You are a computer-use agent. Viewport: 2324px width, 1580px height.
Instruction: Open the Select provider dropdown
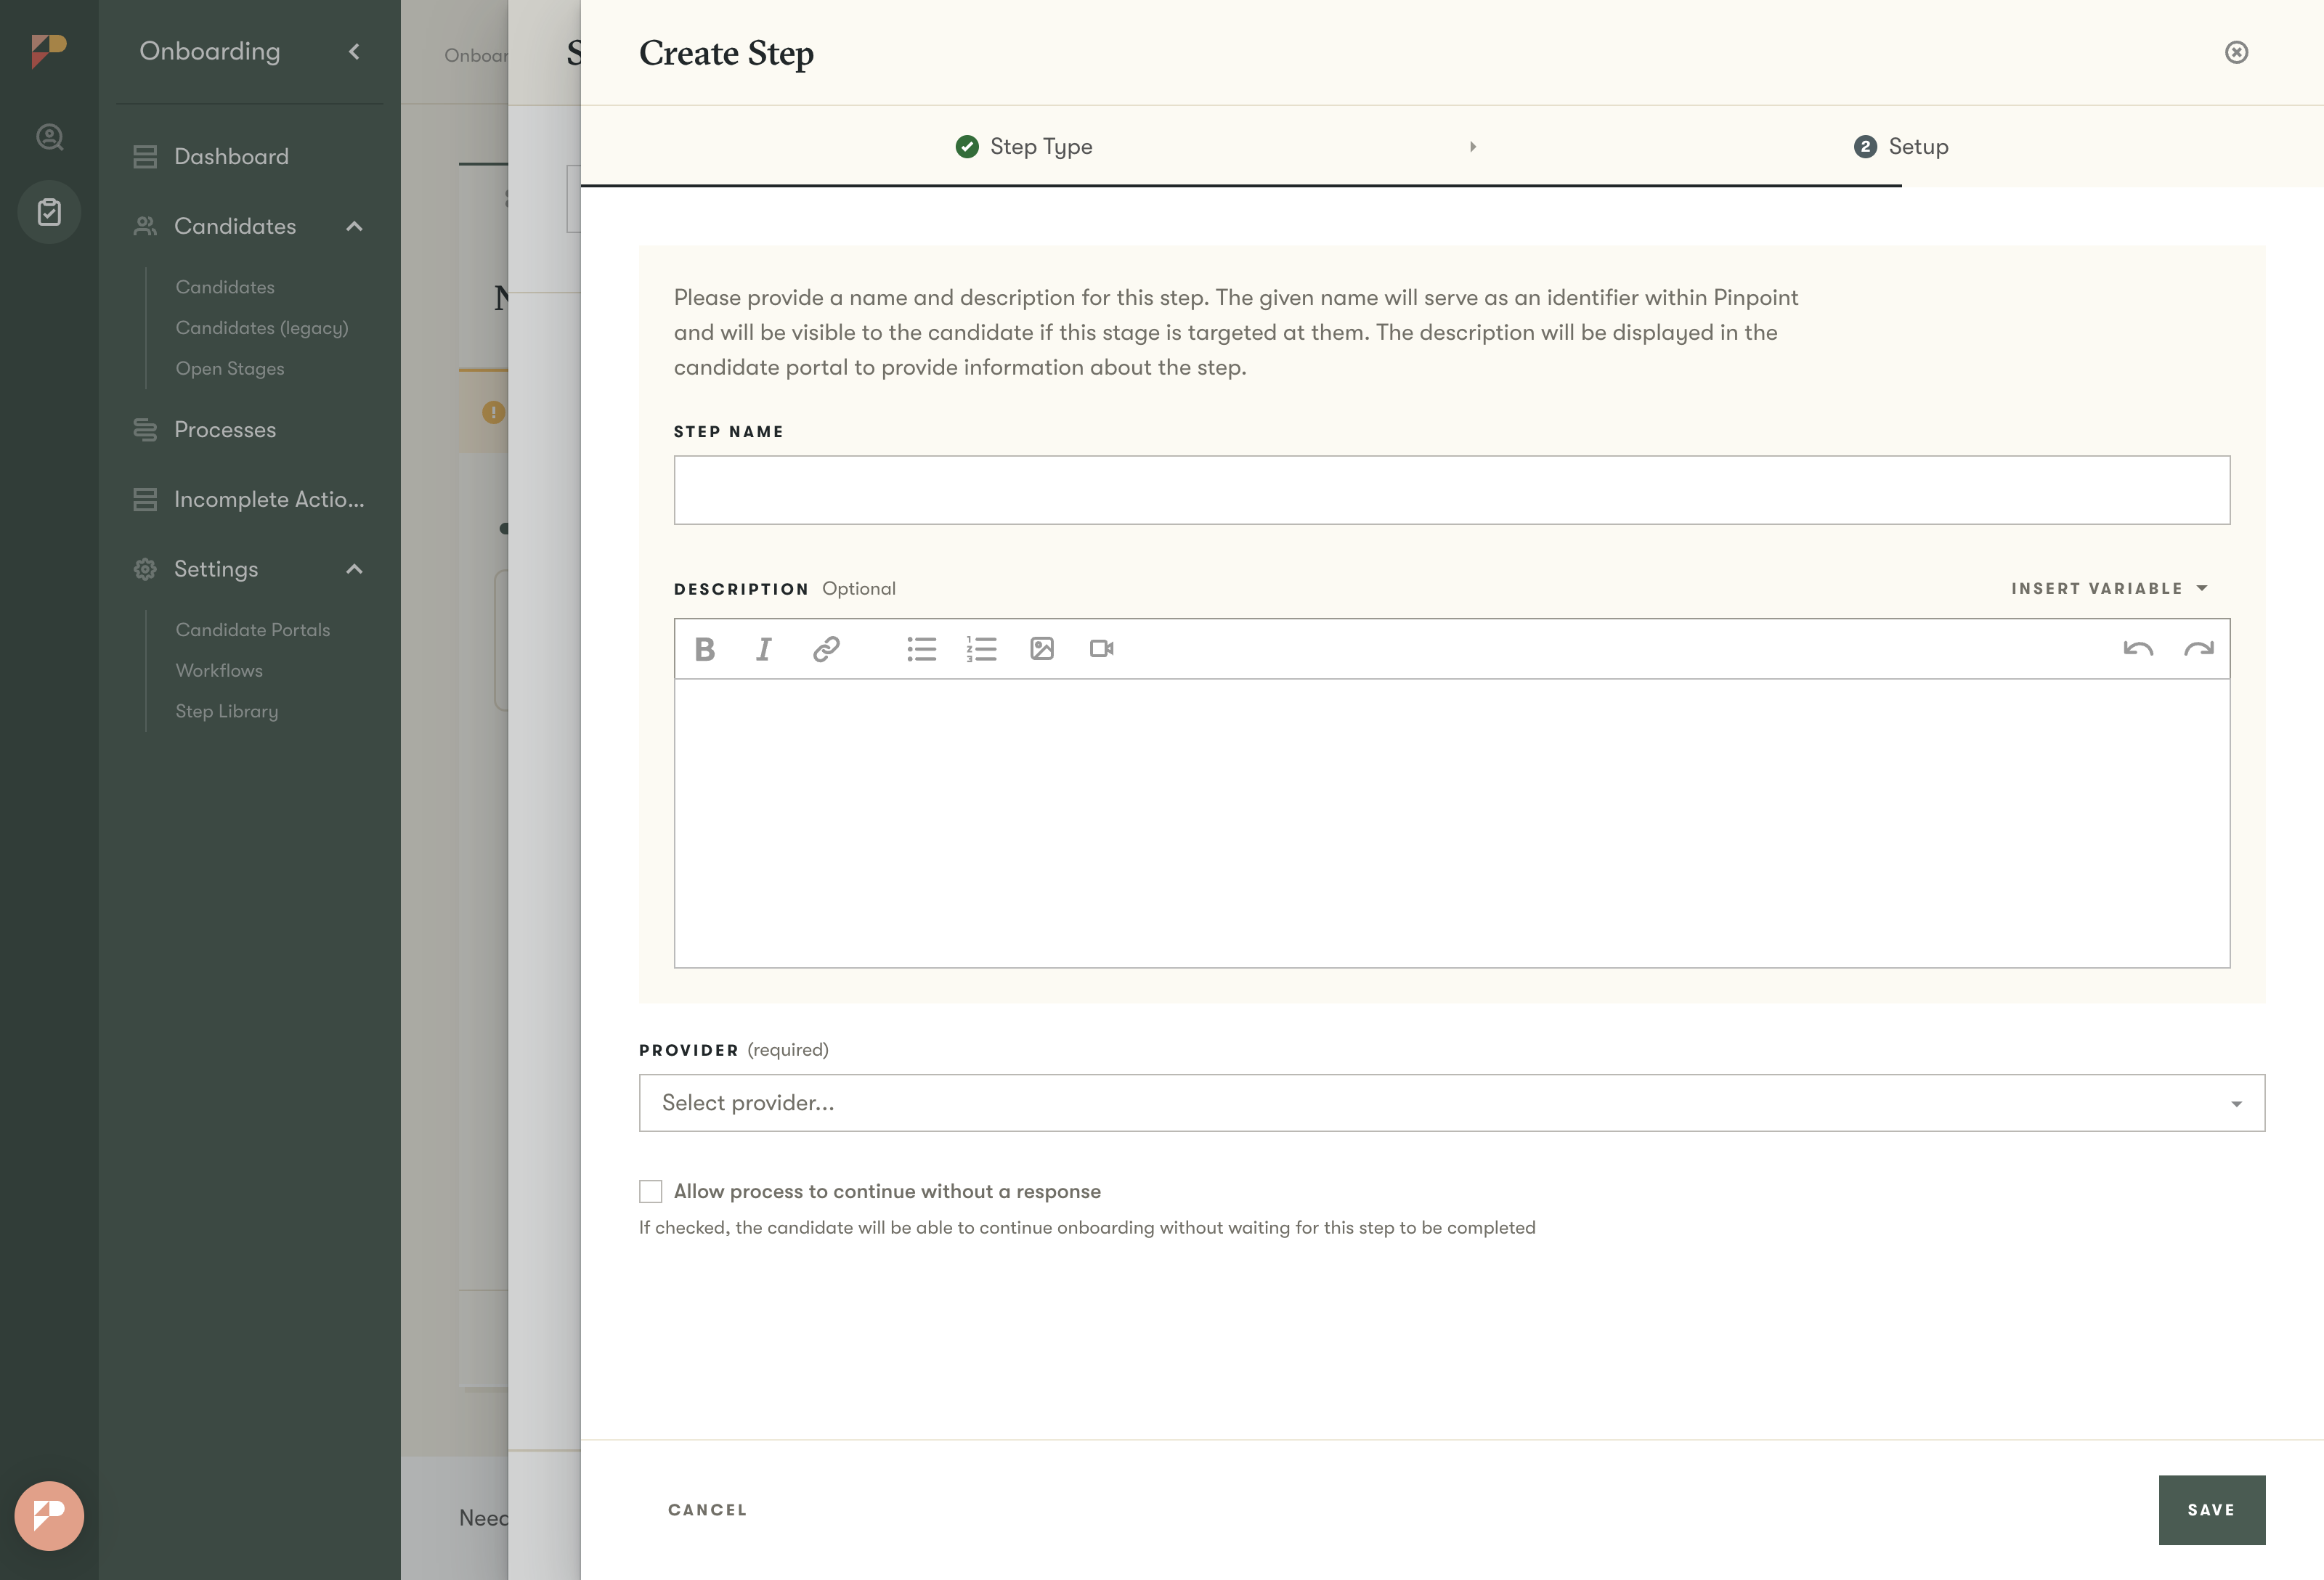(x=1451, y=1103)
